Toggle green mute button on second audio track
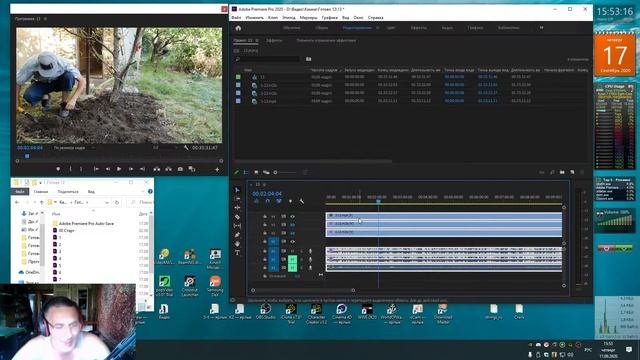The height and width of the screenshot is (360, 640). pos(292,259)
